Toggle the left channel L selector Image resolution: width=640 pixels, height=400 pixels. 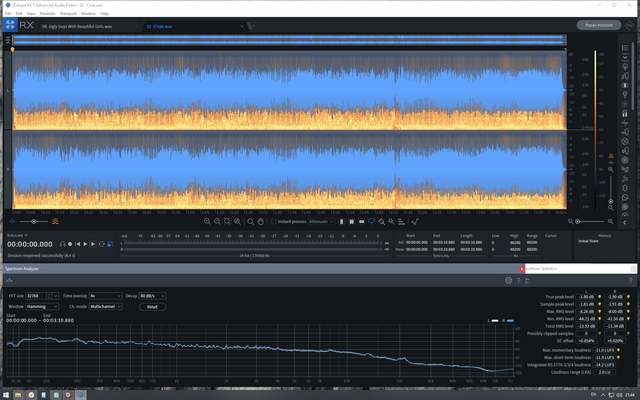tap(9, 90)
